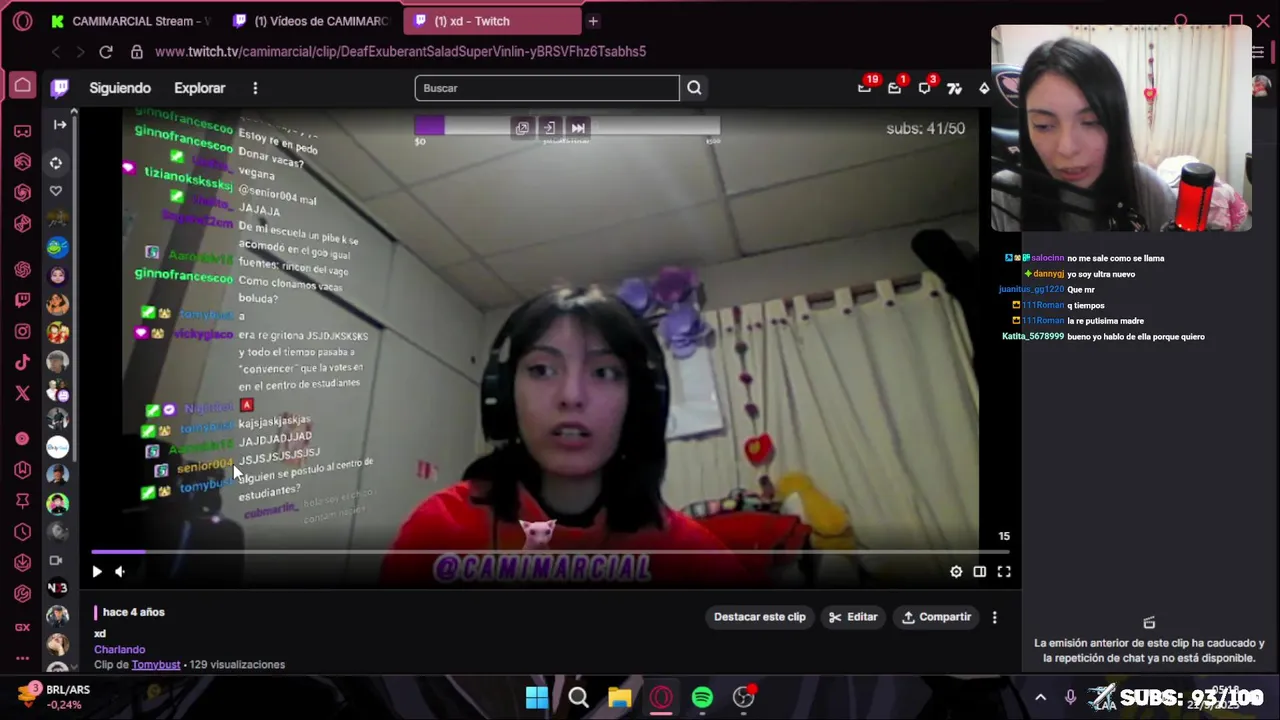Open the Opera browser main menu
This screenshot has width=1280, height=720.
click(x=22, y=21)
